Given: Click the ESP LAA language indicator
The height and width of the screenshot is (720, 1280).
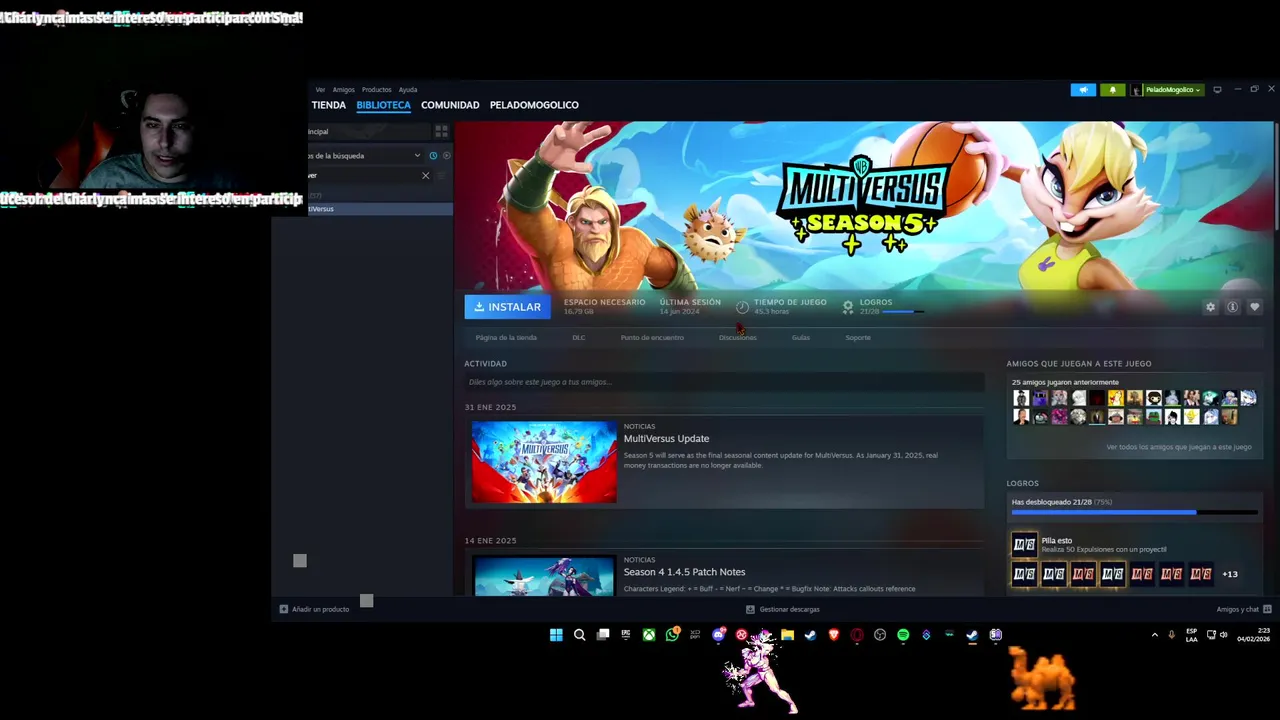Looking at the screenshot, I should coord(1191,635).
